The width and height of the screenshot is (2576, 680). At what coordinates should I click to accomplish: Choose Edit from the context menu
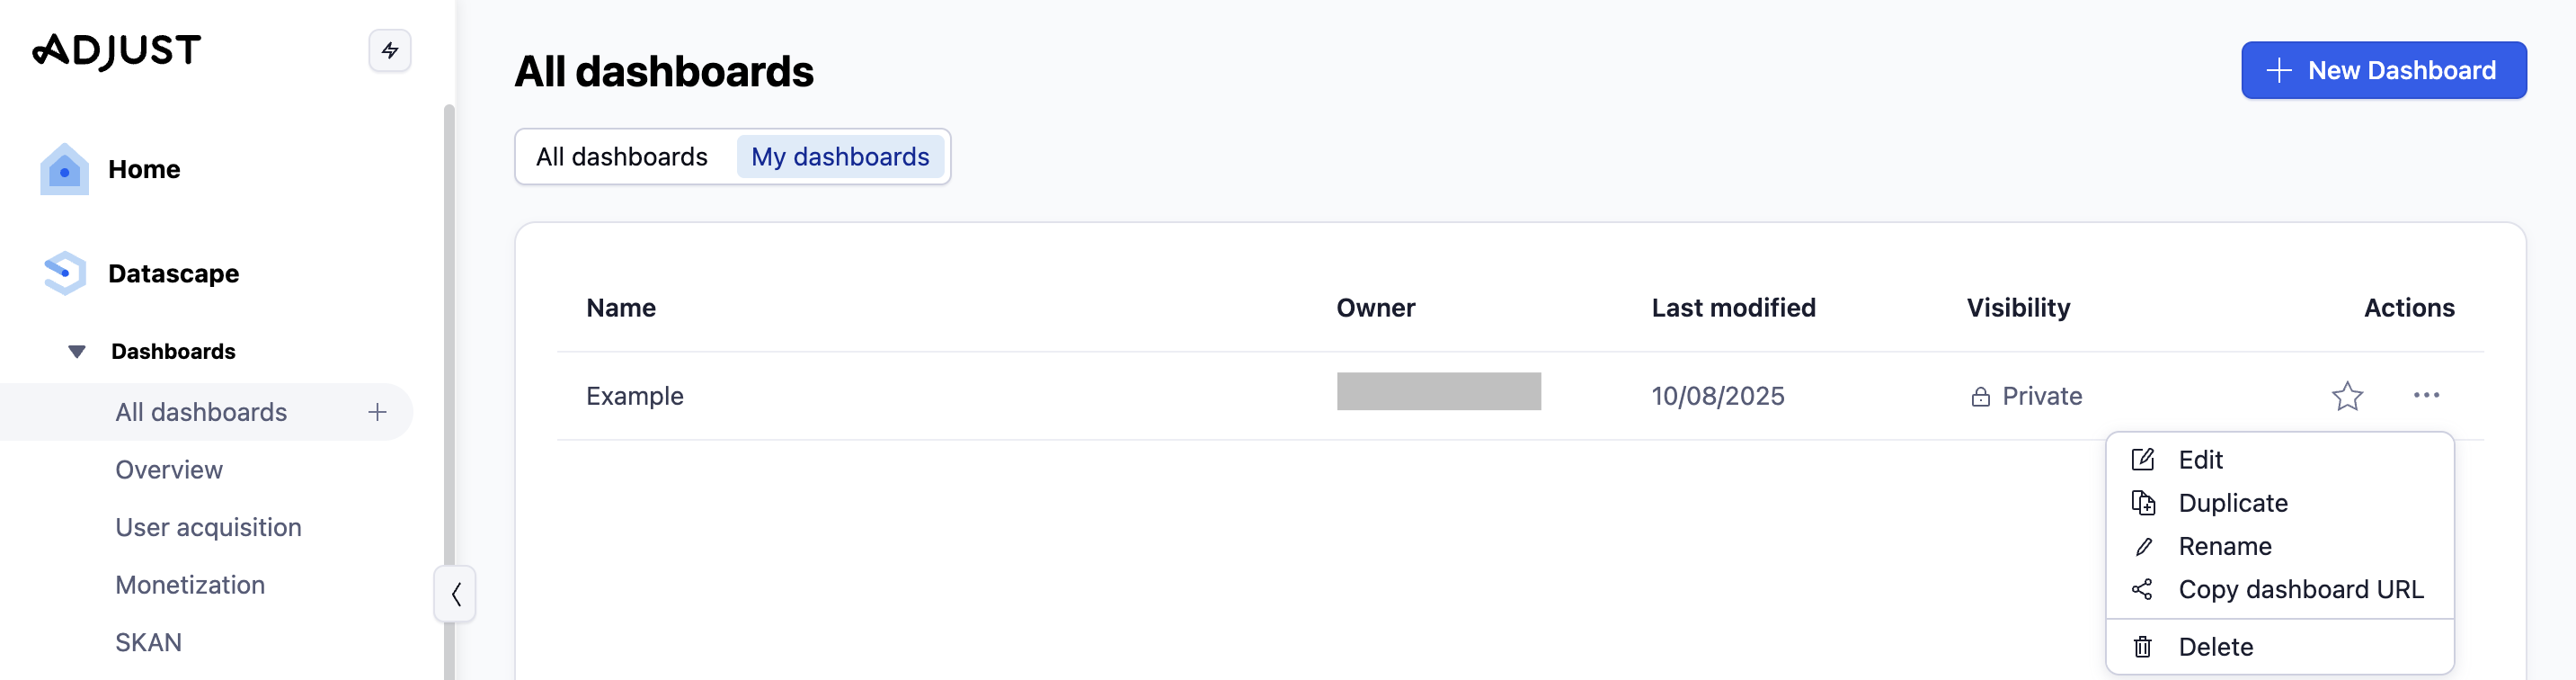coord(2200,460)
